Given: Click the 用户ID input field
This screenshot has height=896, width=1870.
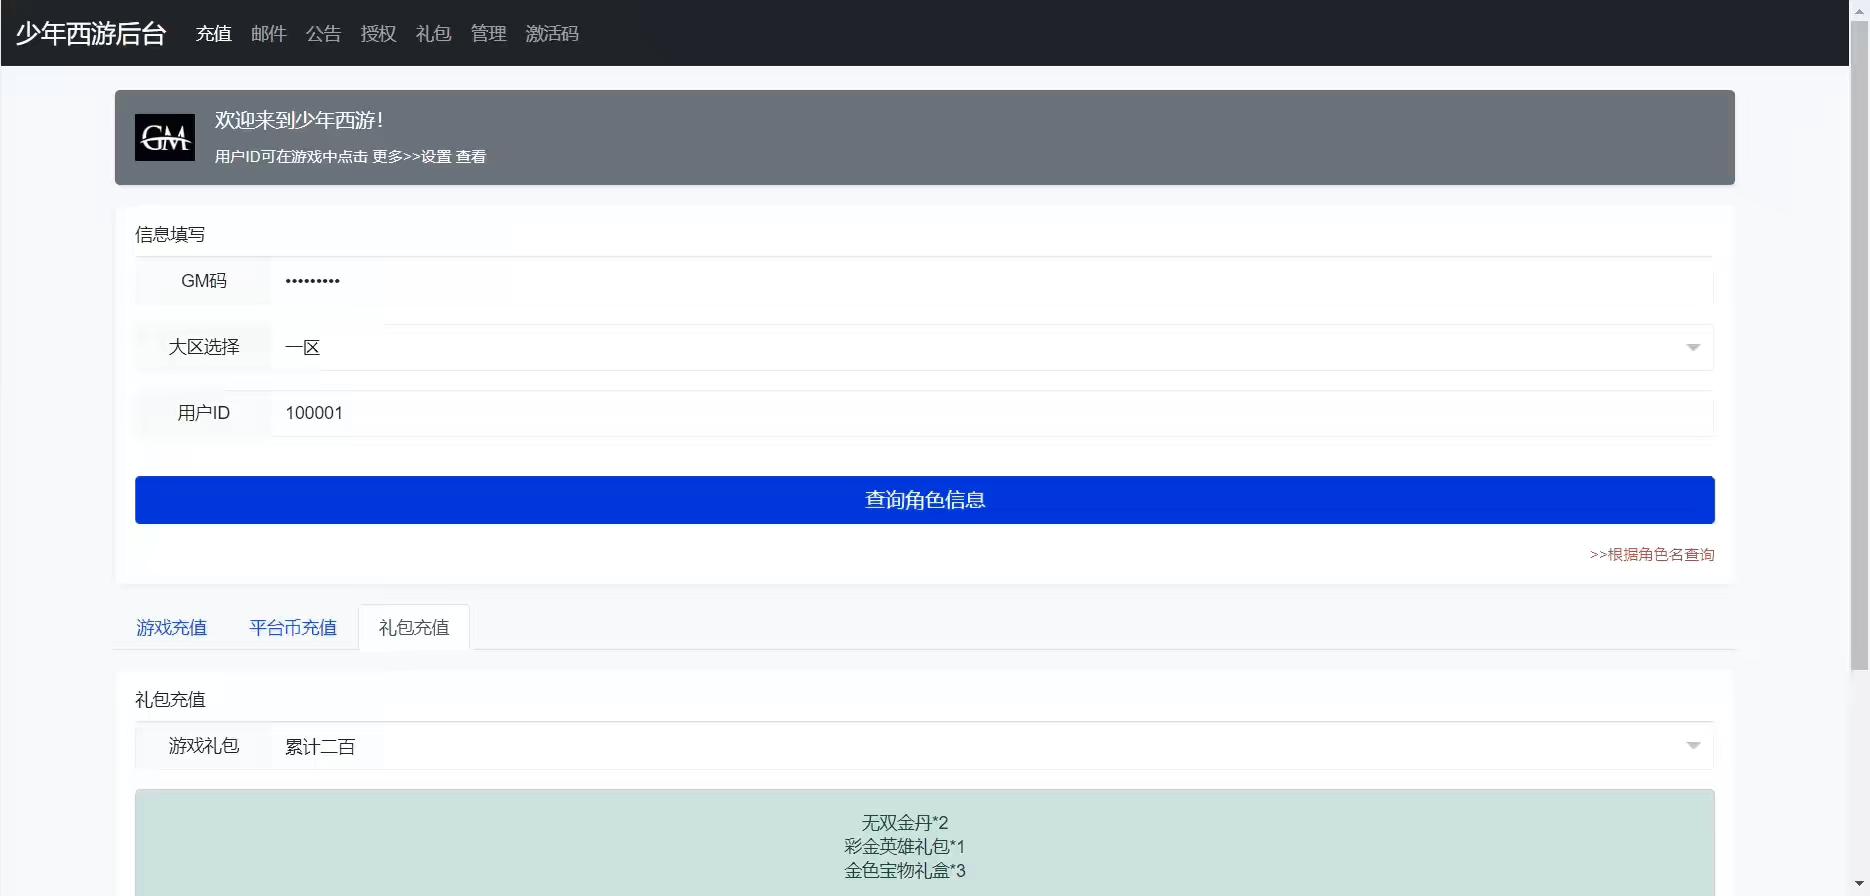Looking at the screenshot, I should 992,413.
